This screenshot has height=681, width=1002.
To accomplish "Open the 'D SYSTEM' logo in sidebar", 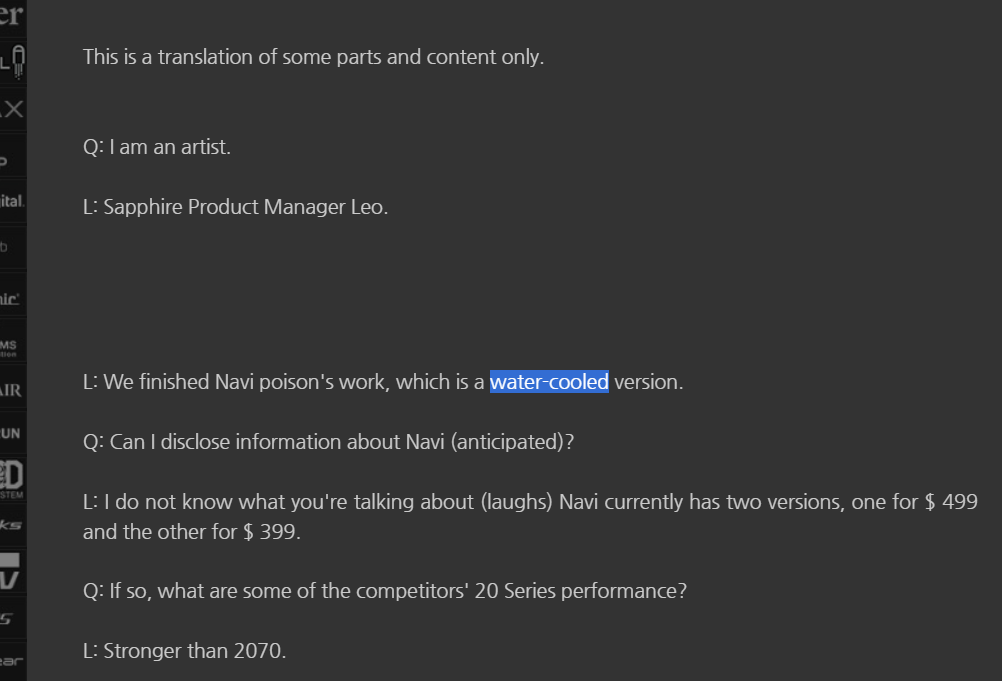I will coord(12,478).
